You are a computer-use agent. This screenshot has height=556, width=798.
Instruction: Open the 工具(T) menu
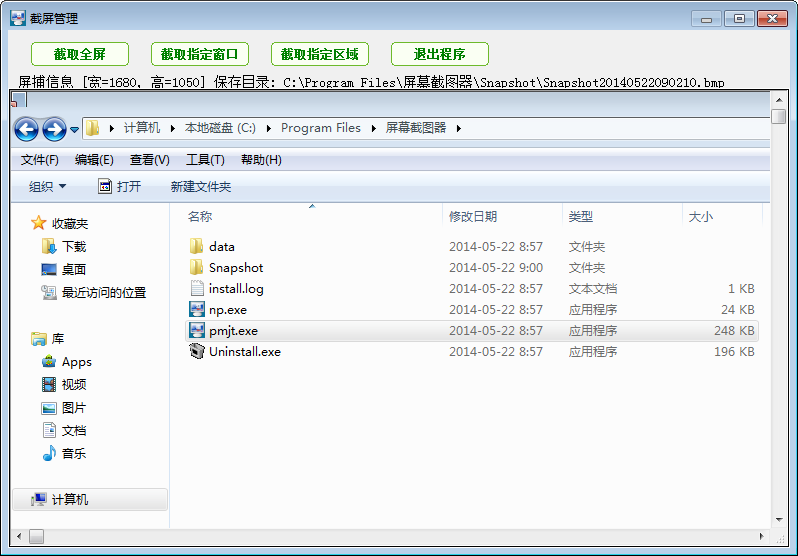tap(205, 160)
